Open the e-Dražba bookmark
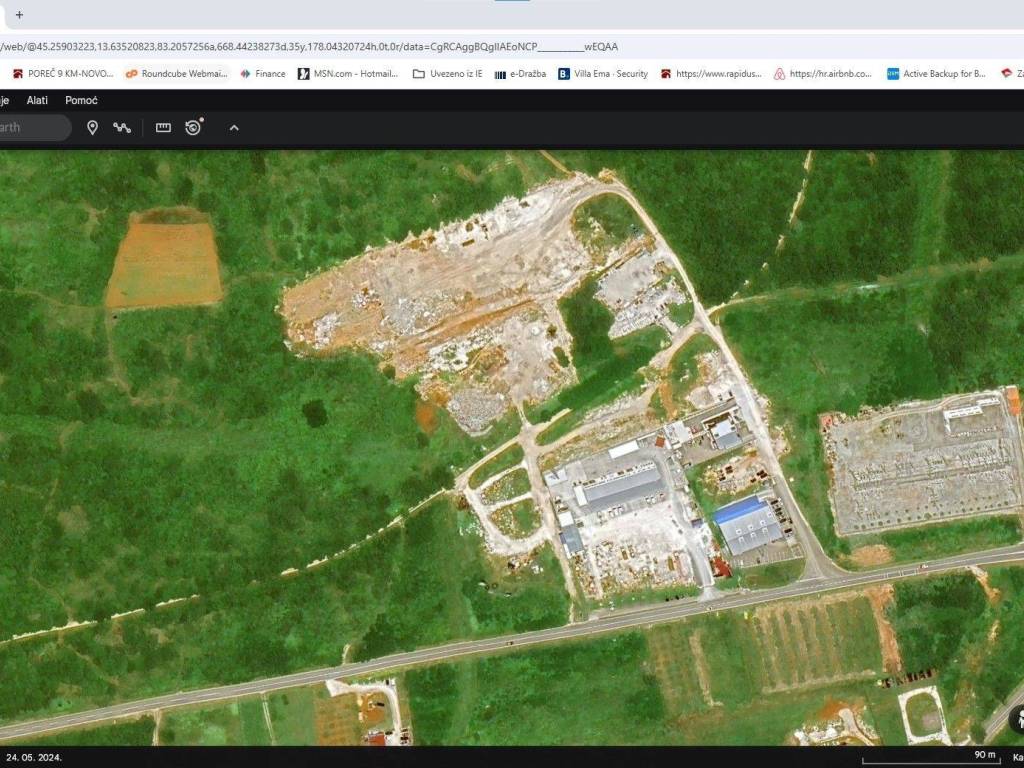The height and width of the screenshot is (768, 1024). tap(520, 73)
